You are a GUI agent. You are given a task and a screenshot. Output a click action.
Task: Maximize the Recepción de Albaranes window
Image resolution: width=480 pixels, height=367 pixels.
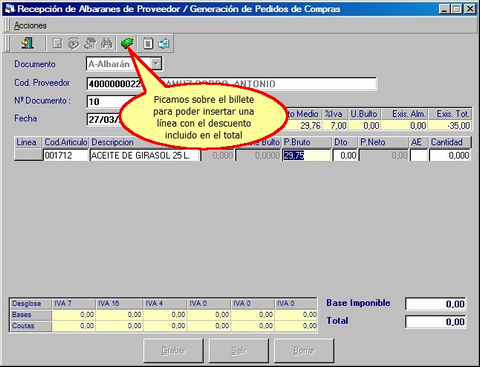456,9
